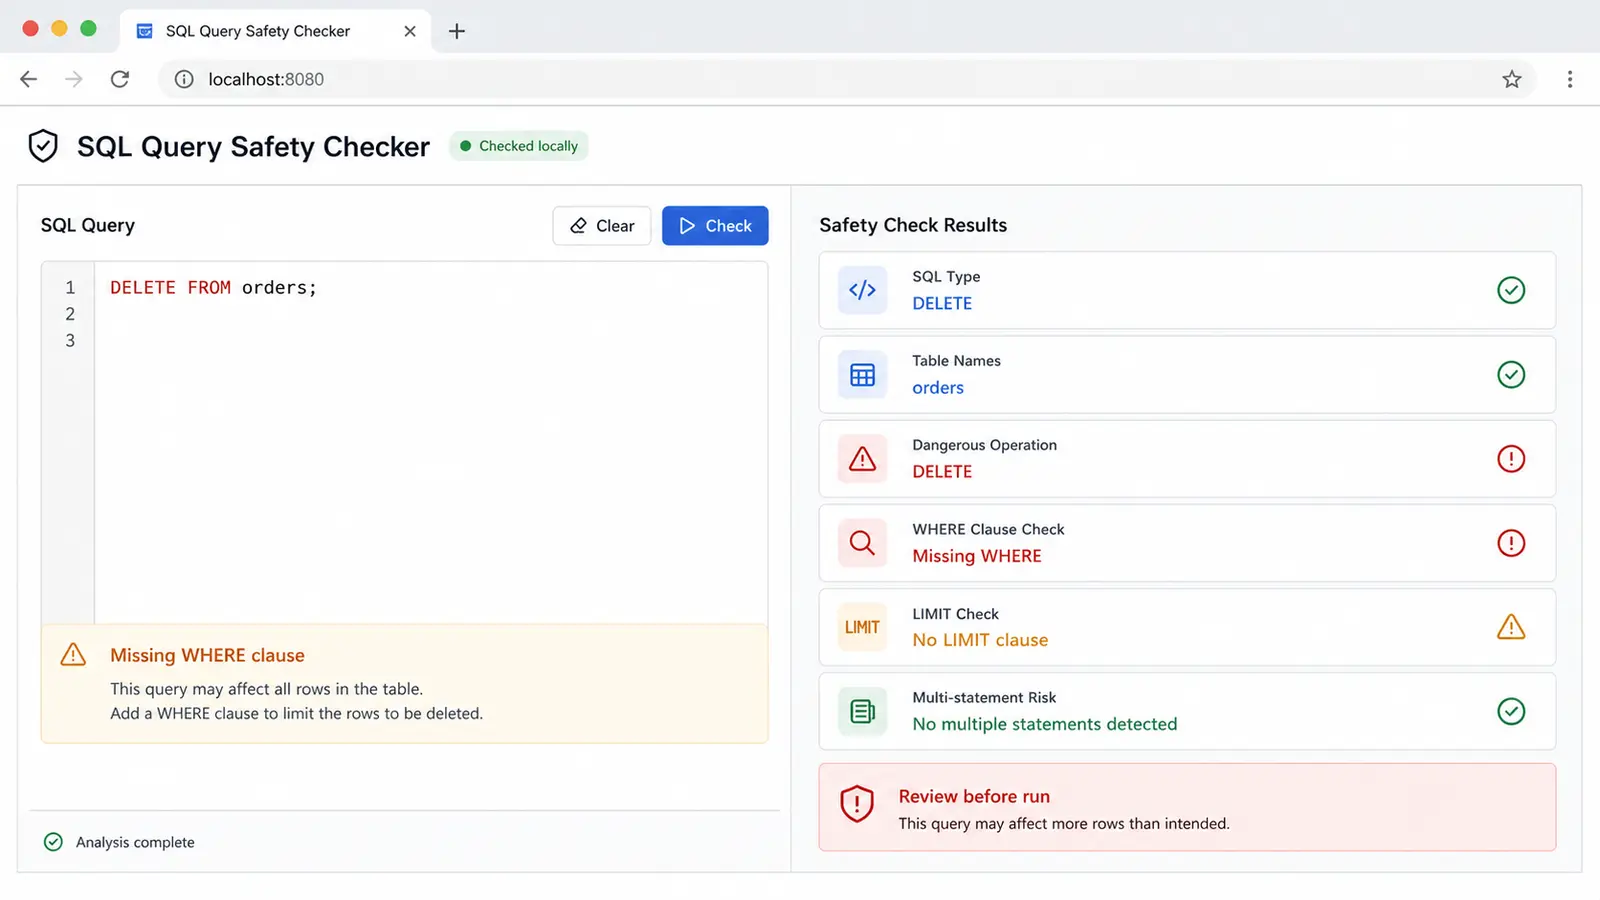Click the Review before run heading
This screenshot has width=1600, height=900.
(974, 797)
